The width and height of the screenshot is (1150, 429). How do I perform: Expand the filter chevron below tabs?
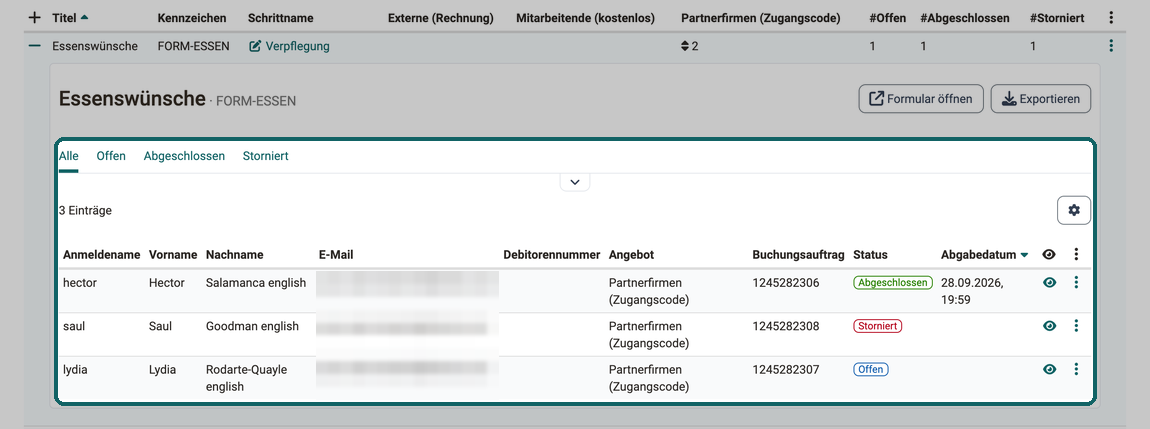[x=575, y=182]
